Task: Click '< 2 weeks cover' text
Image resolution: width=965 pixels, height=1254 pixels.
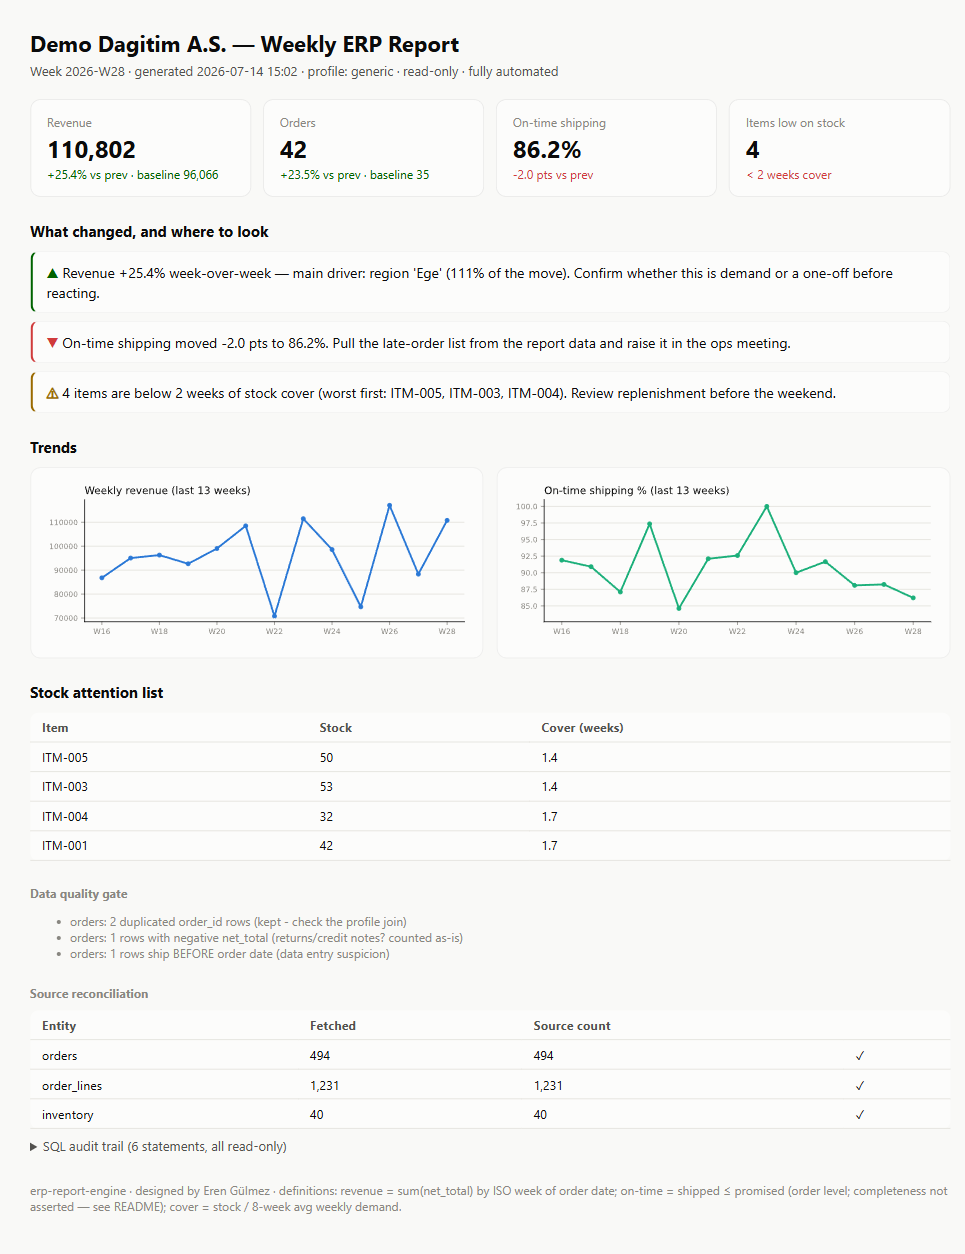Action: (789, 175)
